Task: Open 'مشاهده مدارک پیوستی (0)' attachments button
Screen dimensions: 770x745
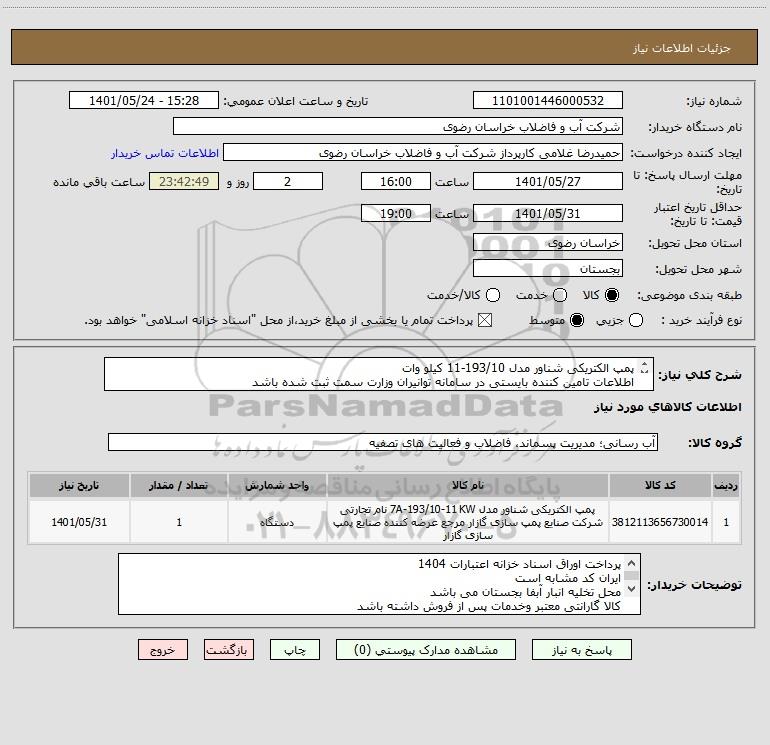Action: (x=426, y=650)
